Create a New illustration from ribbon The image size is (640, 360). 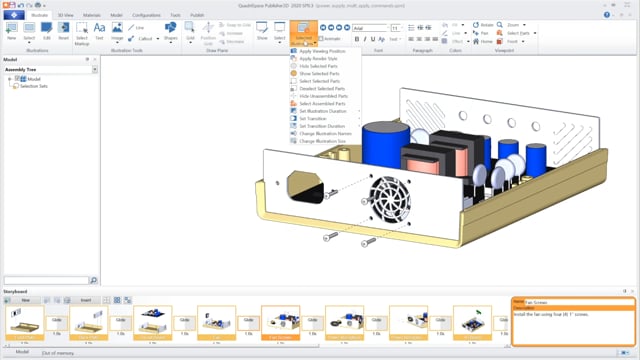point(11,31)
